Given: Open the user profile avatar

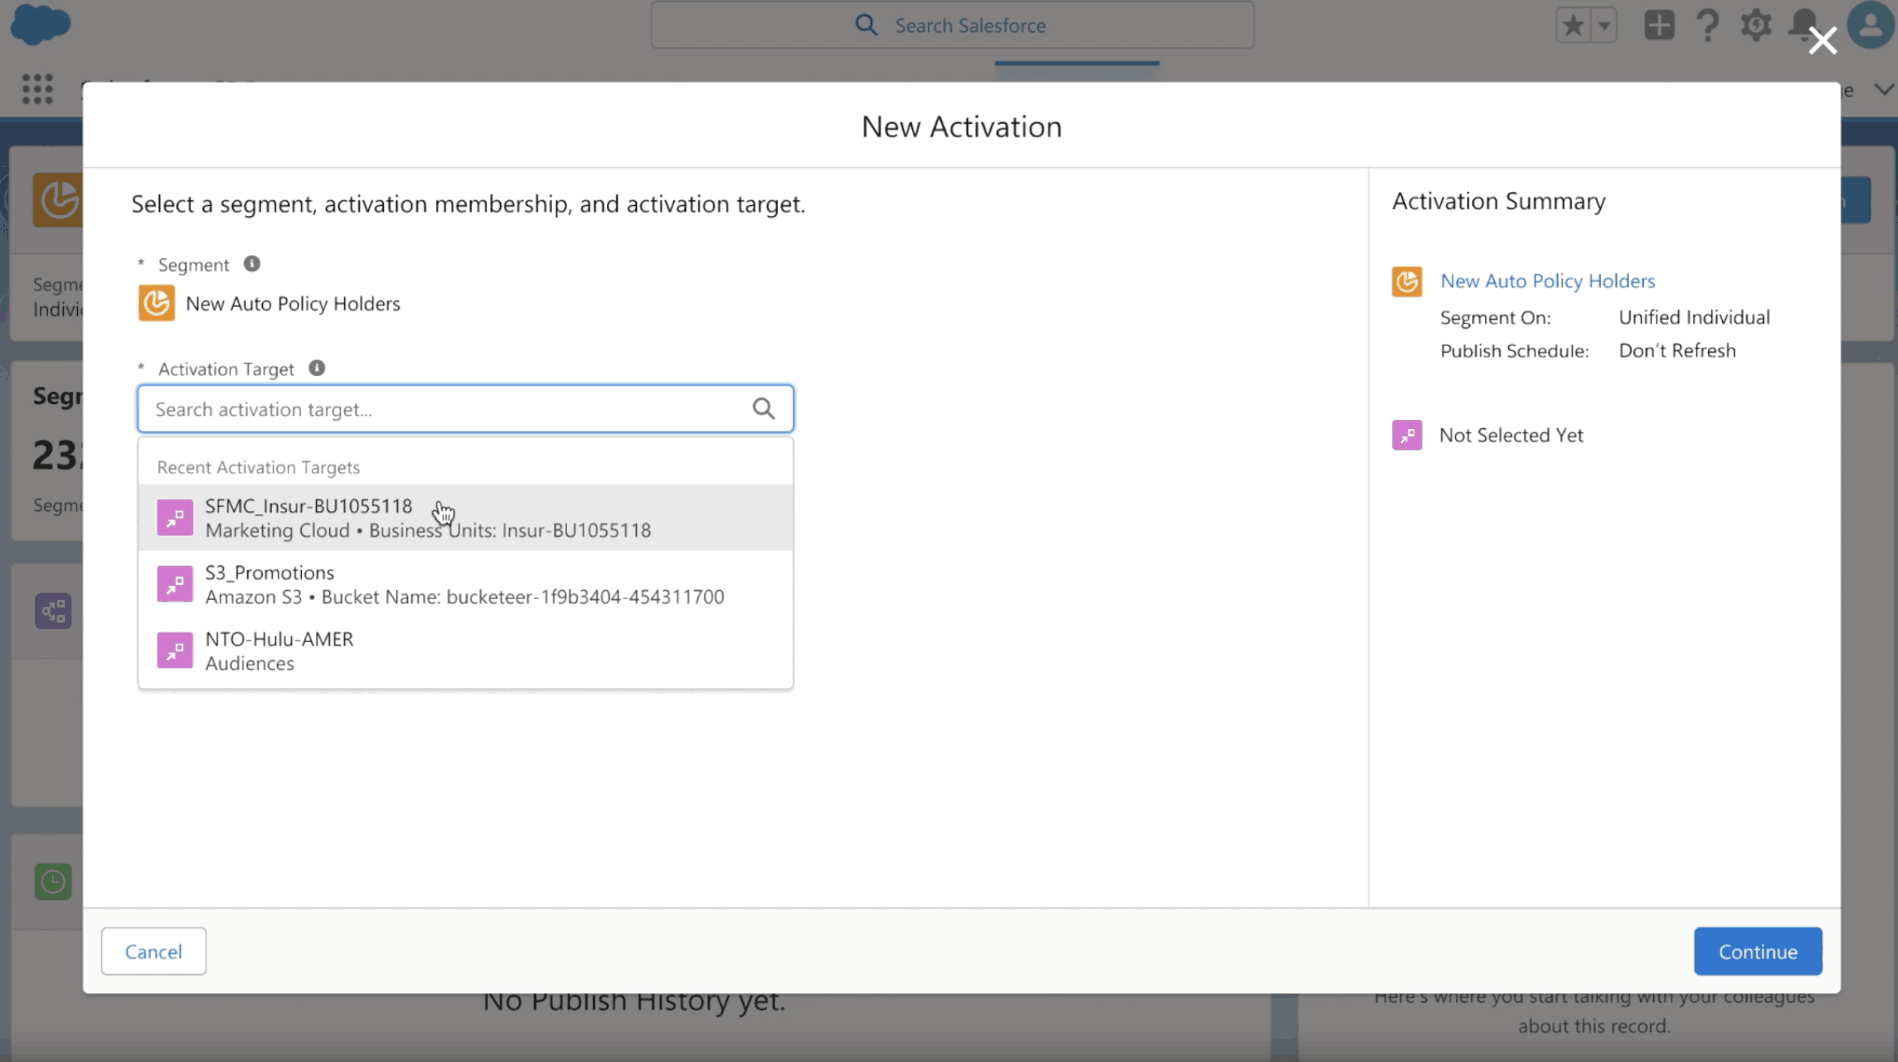Looking at the screenshot, I should point(1870,25).
